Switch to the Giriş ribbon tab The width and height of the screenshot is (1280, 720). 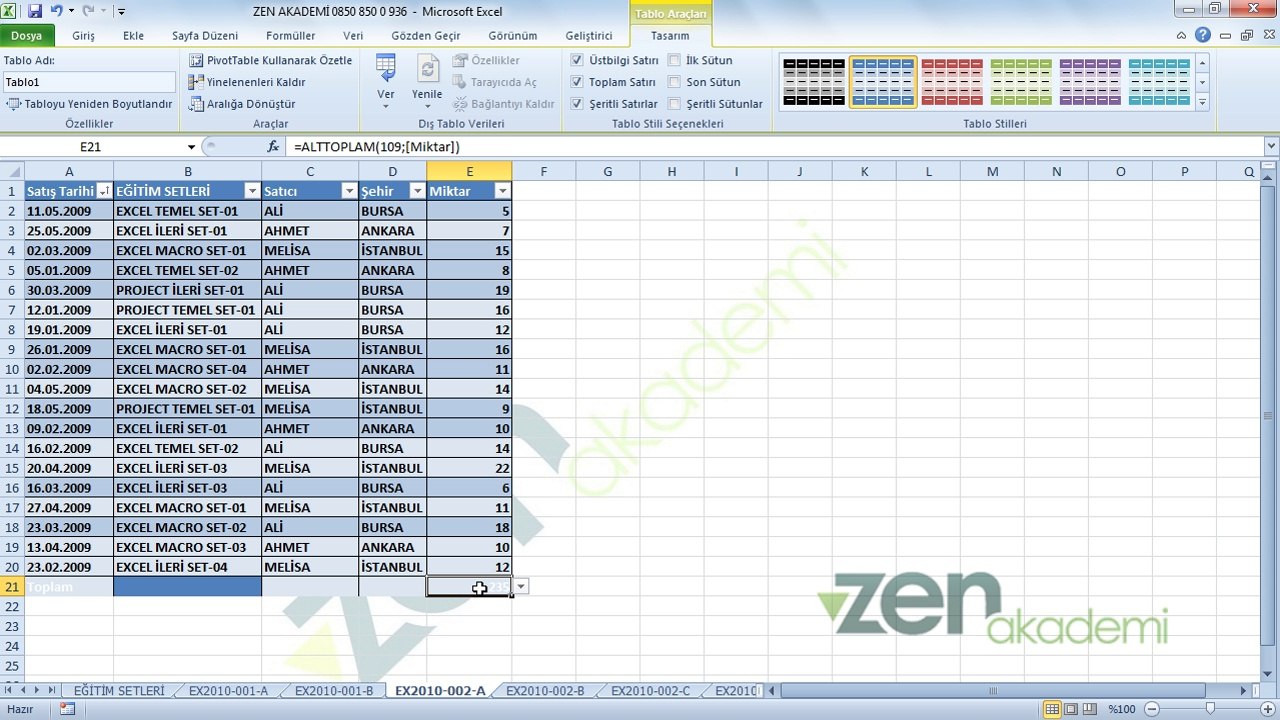pyautogui.click(x=83, y=36)
